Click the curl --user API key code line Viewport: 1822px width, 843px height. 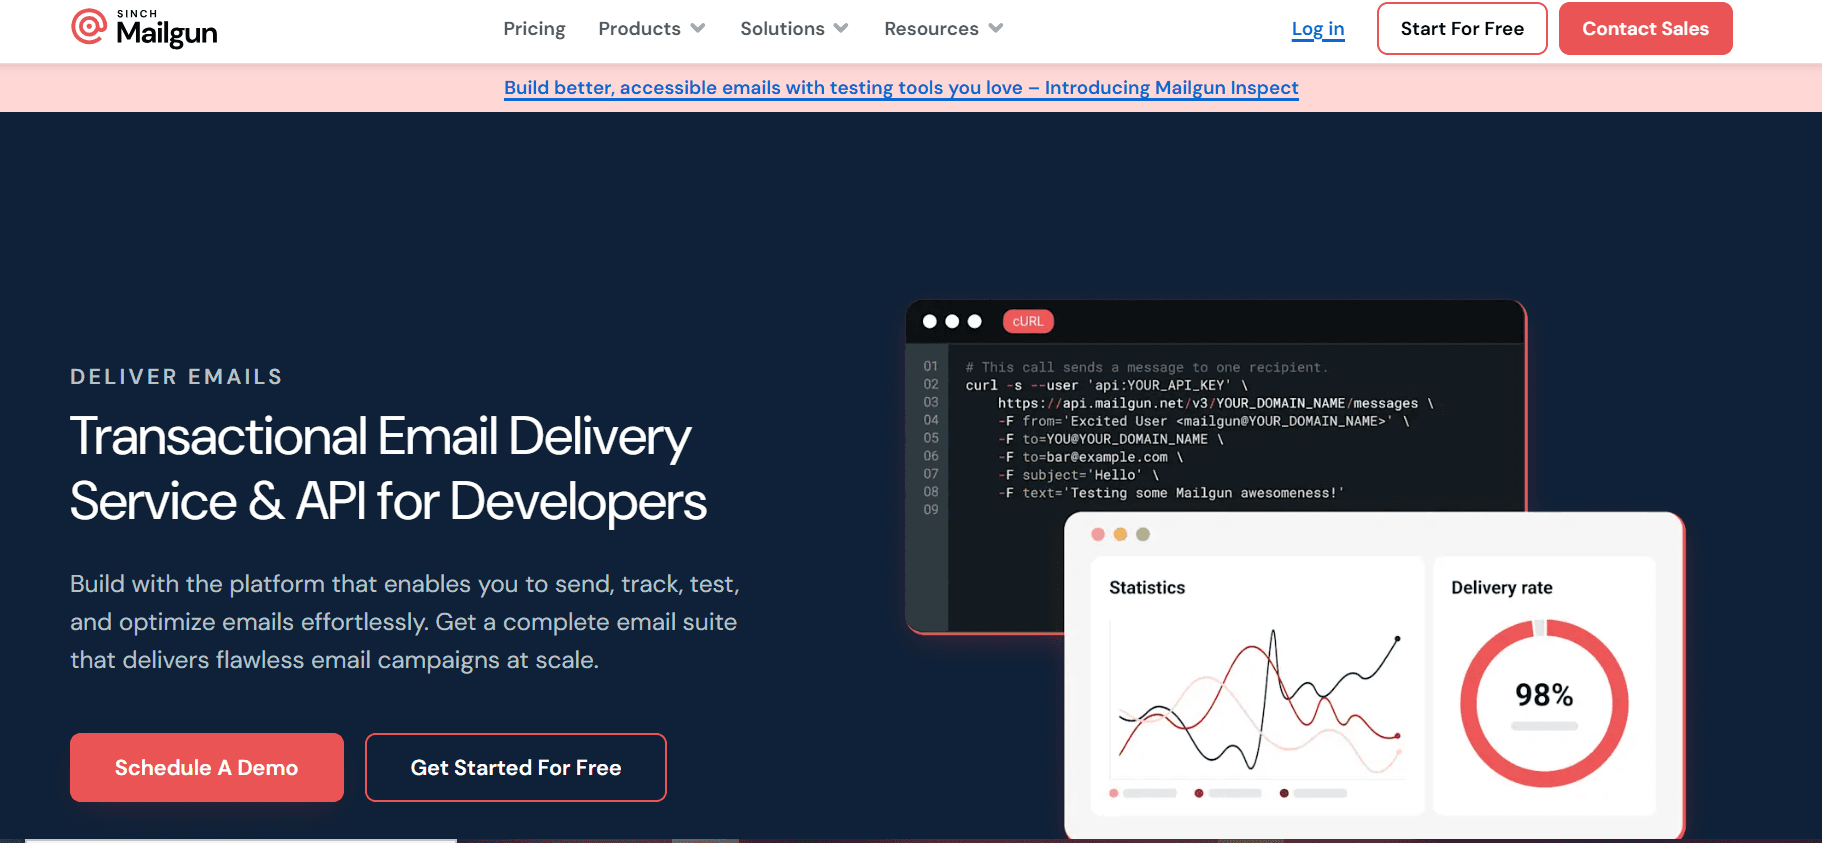[x=1106, y=385]
